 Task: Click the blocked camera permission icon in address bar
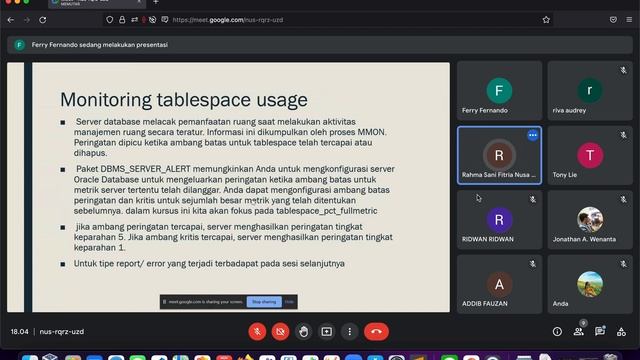(x=152, y=20)
